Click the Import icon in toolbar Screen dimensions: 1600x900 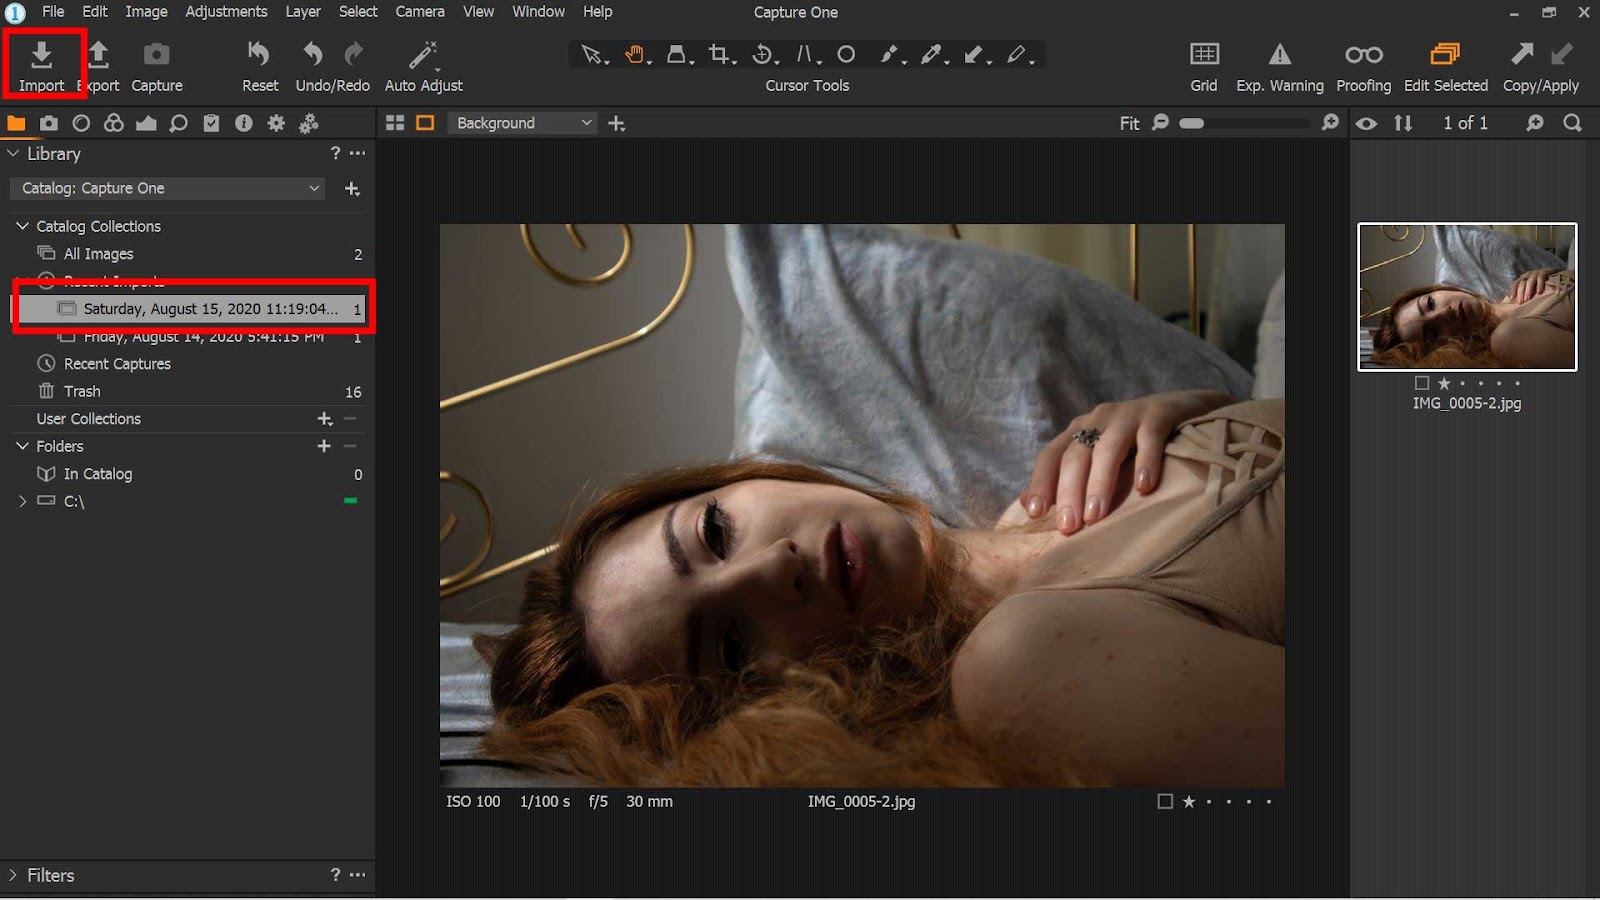pos(41,55)
